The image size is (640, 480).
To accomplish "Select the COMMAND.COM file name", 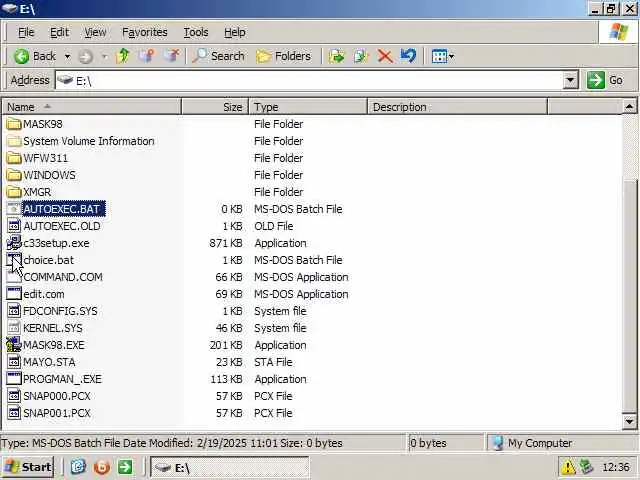I will coord(63,277).
